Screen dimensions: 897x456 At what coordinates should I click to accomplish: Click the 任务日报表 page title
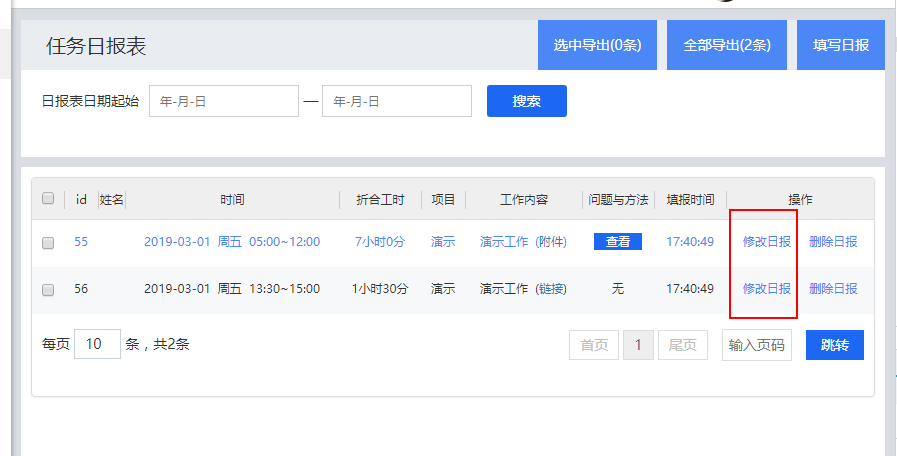pos(96,46)
